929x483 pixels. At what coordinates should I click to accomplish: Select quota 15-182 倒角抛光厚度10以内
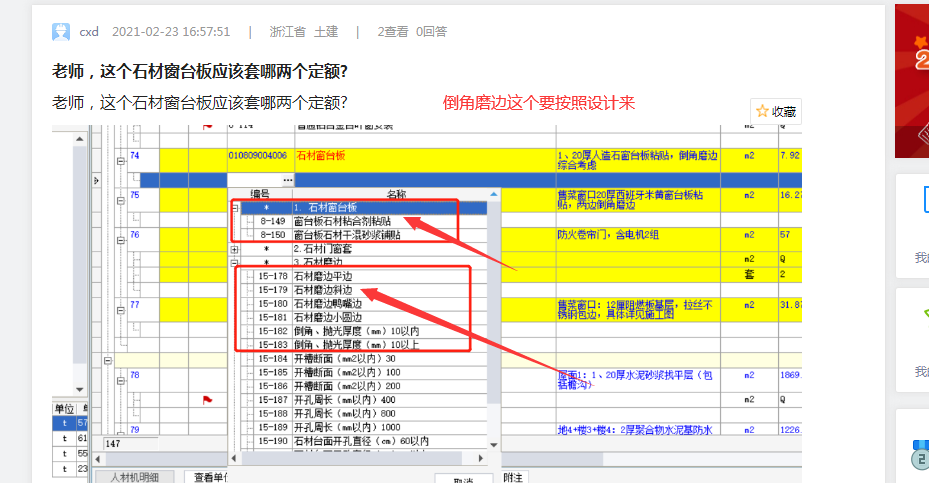pyautogui.click(x=358, y=331)
